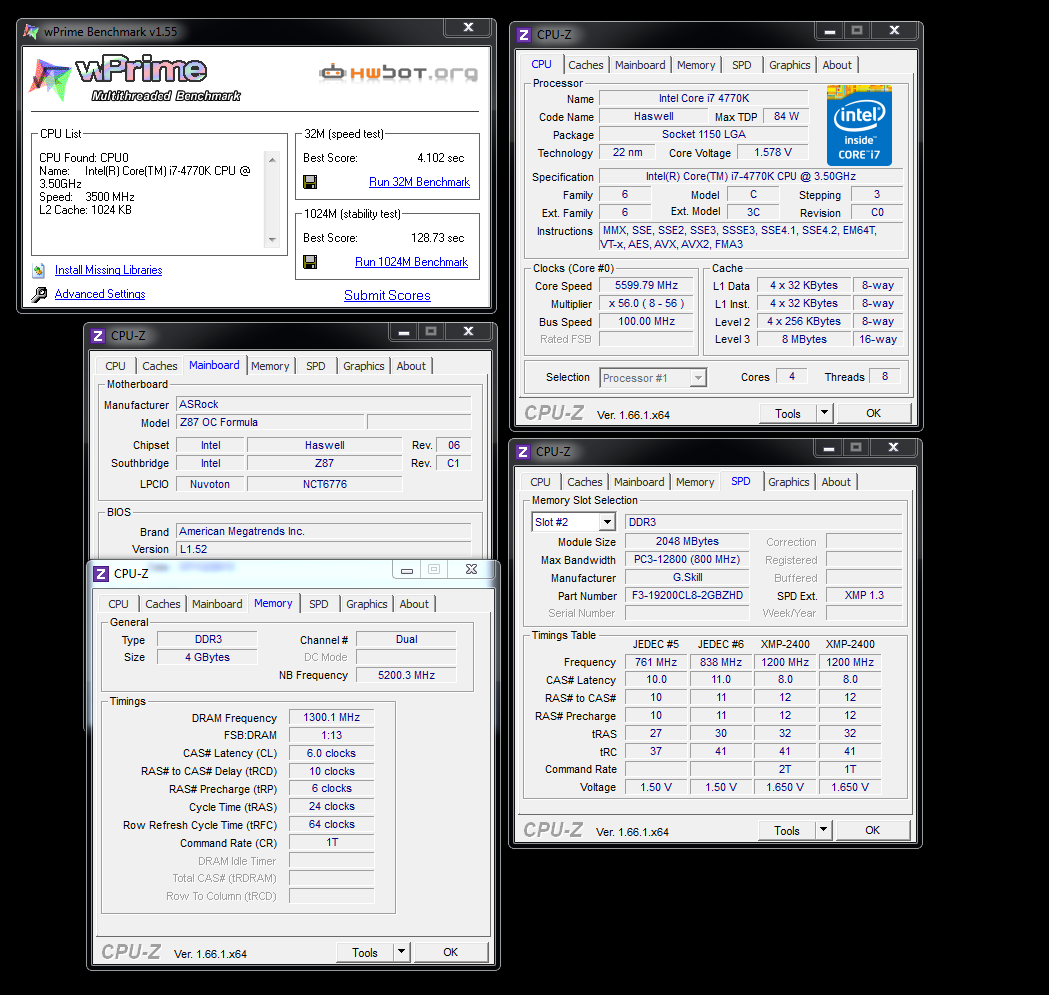Click the CPU-Z title bar icon in the Memory window
Viewport: 1049px width, 995px height.
pos(101,573)
